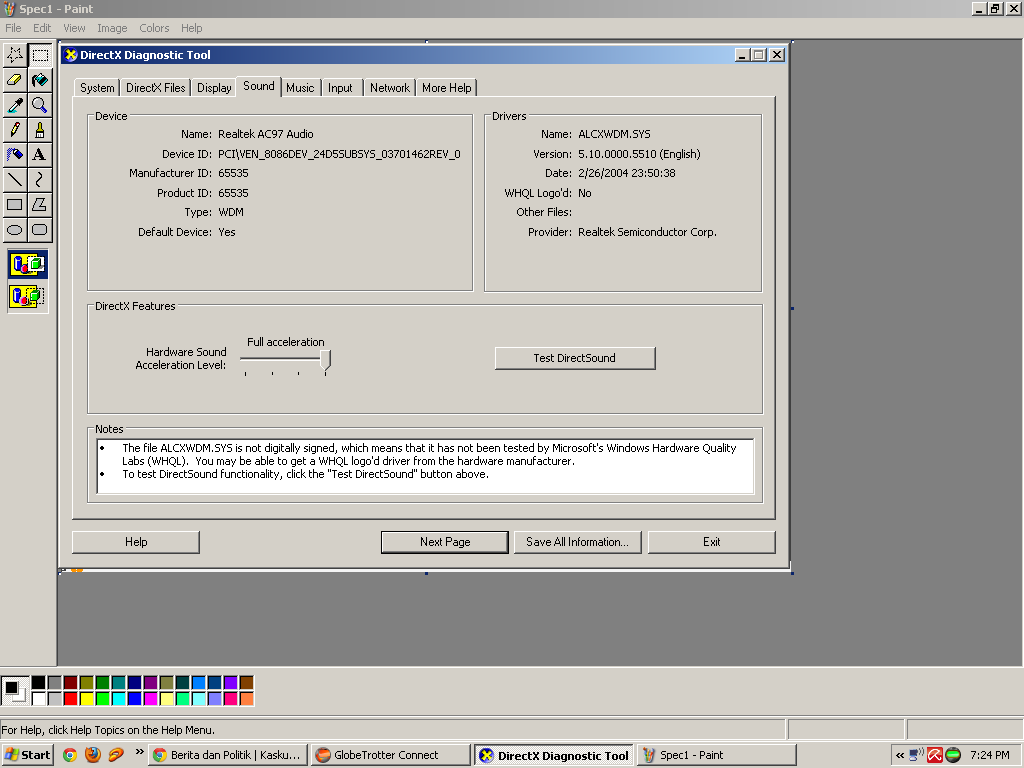
Task: Pick the Line tool
Action: tap(14, 180)
